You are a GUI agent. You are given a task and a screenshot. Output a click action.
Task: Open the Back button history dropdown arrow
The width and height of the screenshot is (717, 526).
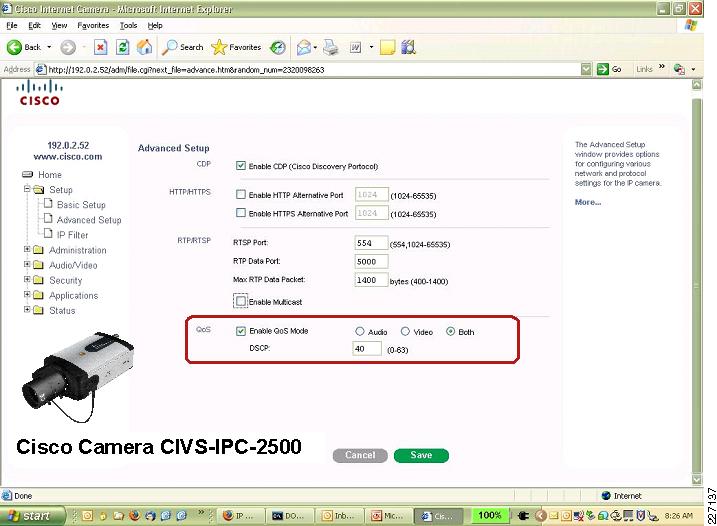point(49,47)
